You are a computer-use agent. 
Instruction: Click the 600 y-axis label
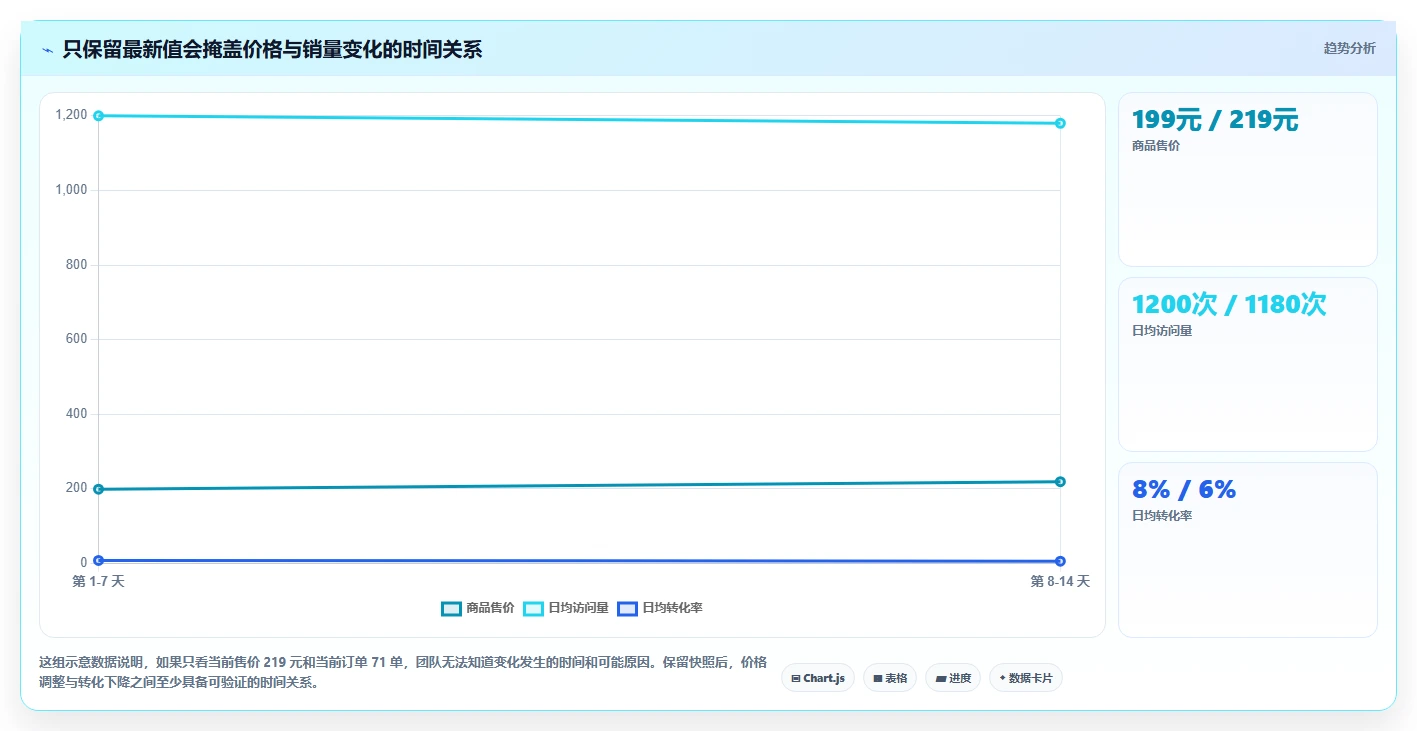click(77, 339)
